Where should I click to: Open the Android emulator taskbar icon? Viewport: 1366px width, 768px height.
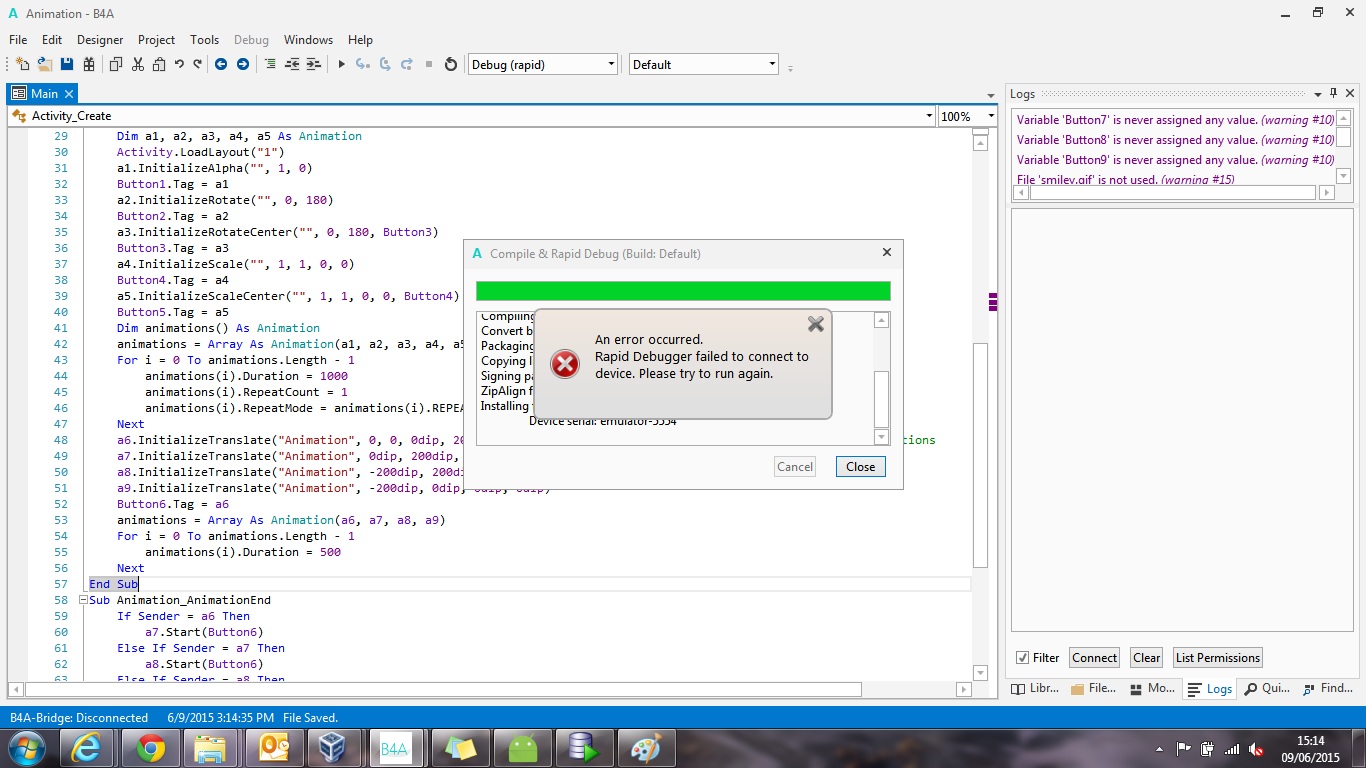click(522, 748)
